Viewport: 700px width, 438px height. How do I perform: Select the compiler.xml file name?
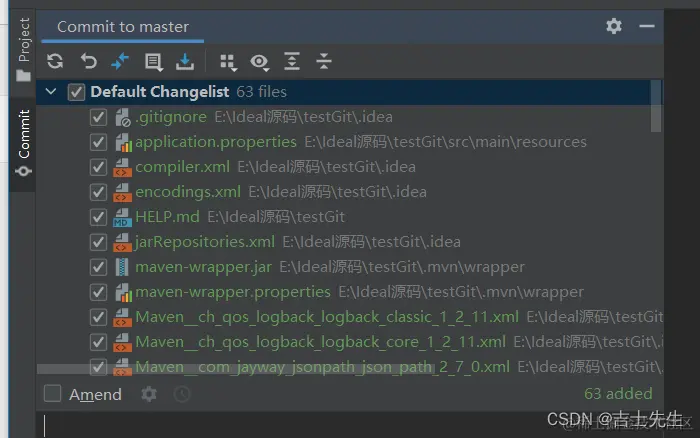tap(183, 167)
